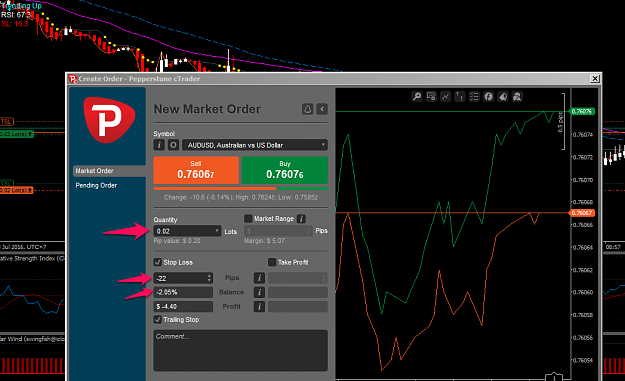Click the zoom magnifier icon above the tick chart
Viewport: 625px width, 381px height.
(x=417, y=96)
